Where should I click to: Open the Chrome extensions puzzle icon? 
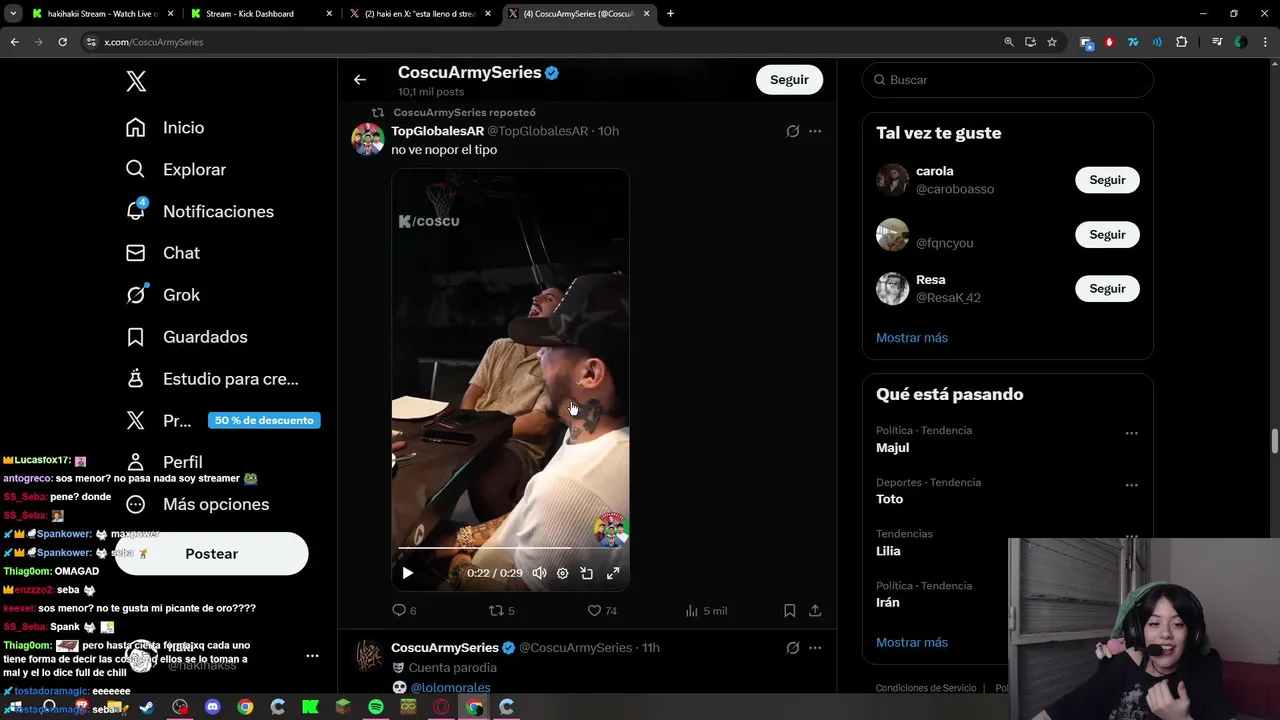1182,42
